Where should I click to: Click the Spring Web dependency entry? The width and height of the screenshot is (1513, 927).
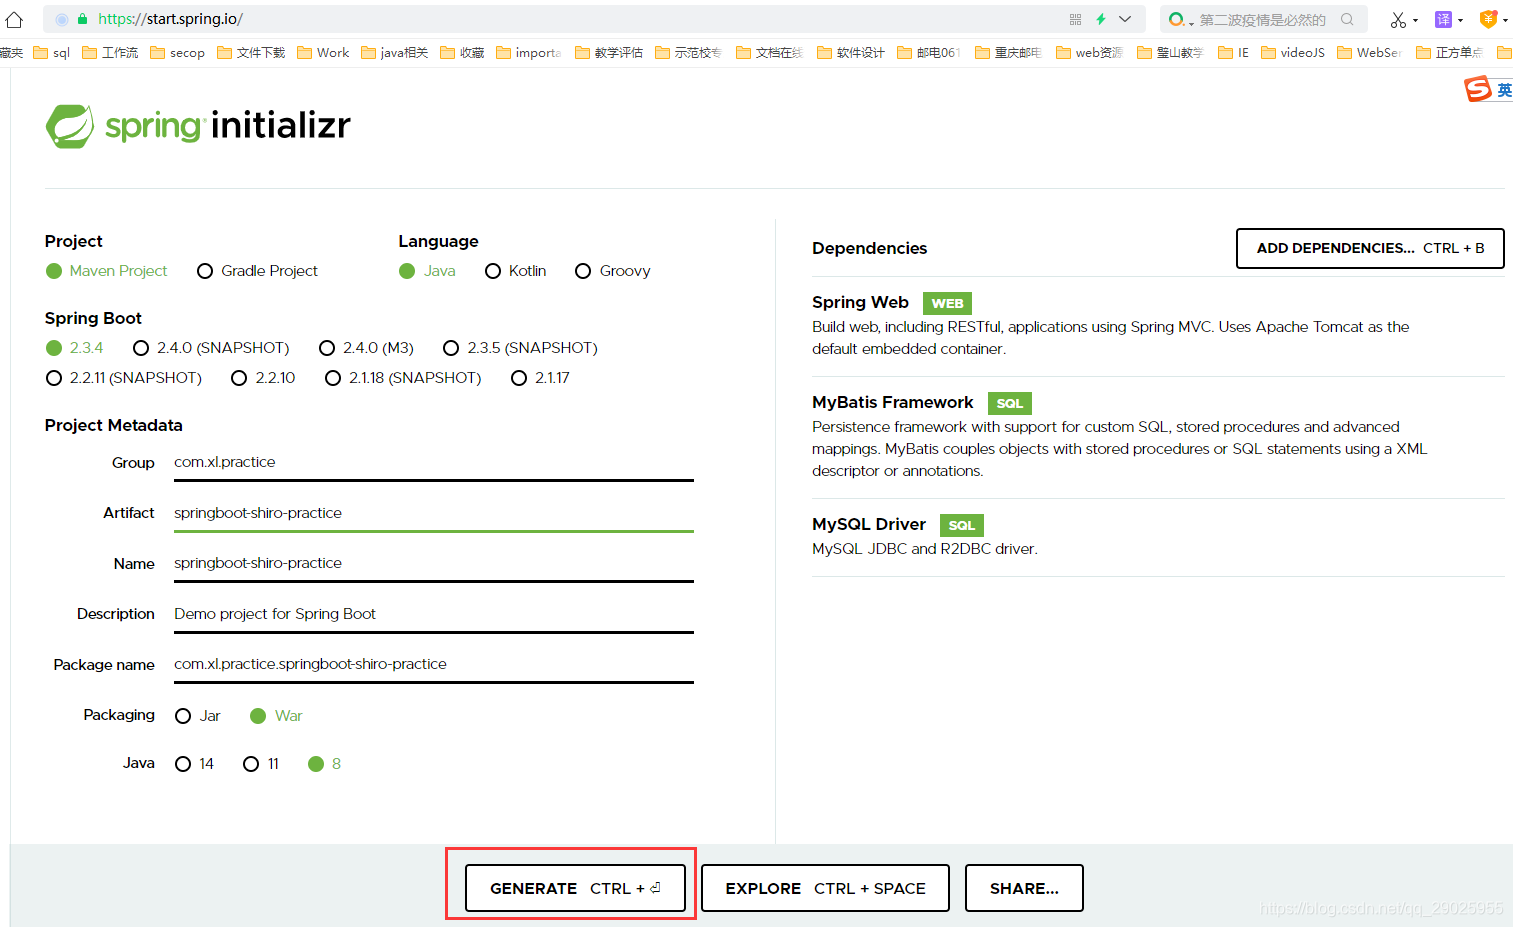(x=1158, y=326)
